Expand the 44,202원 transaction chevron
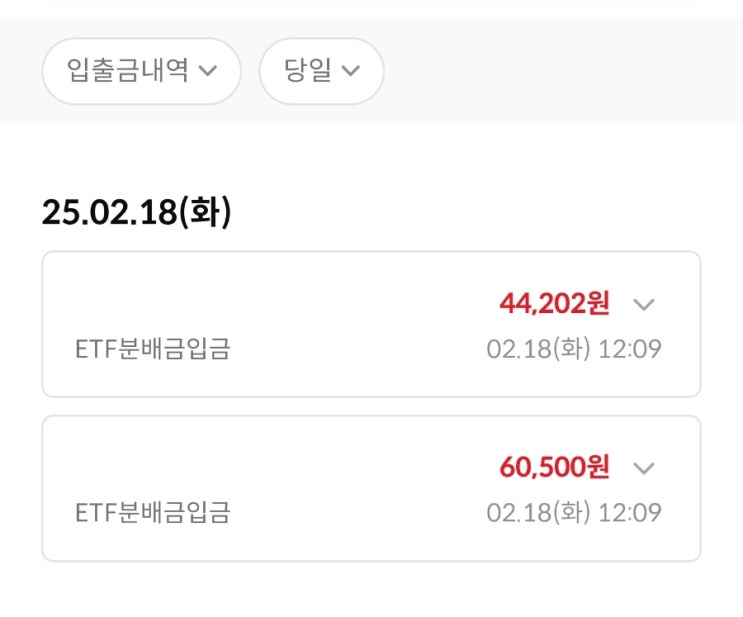This screenshot has width=743, height=617. click(x=644, y=304)
